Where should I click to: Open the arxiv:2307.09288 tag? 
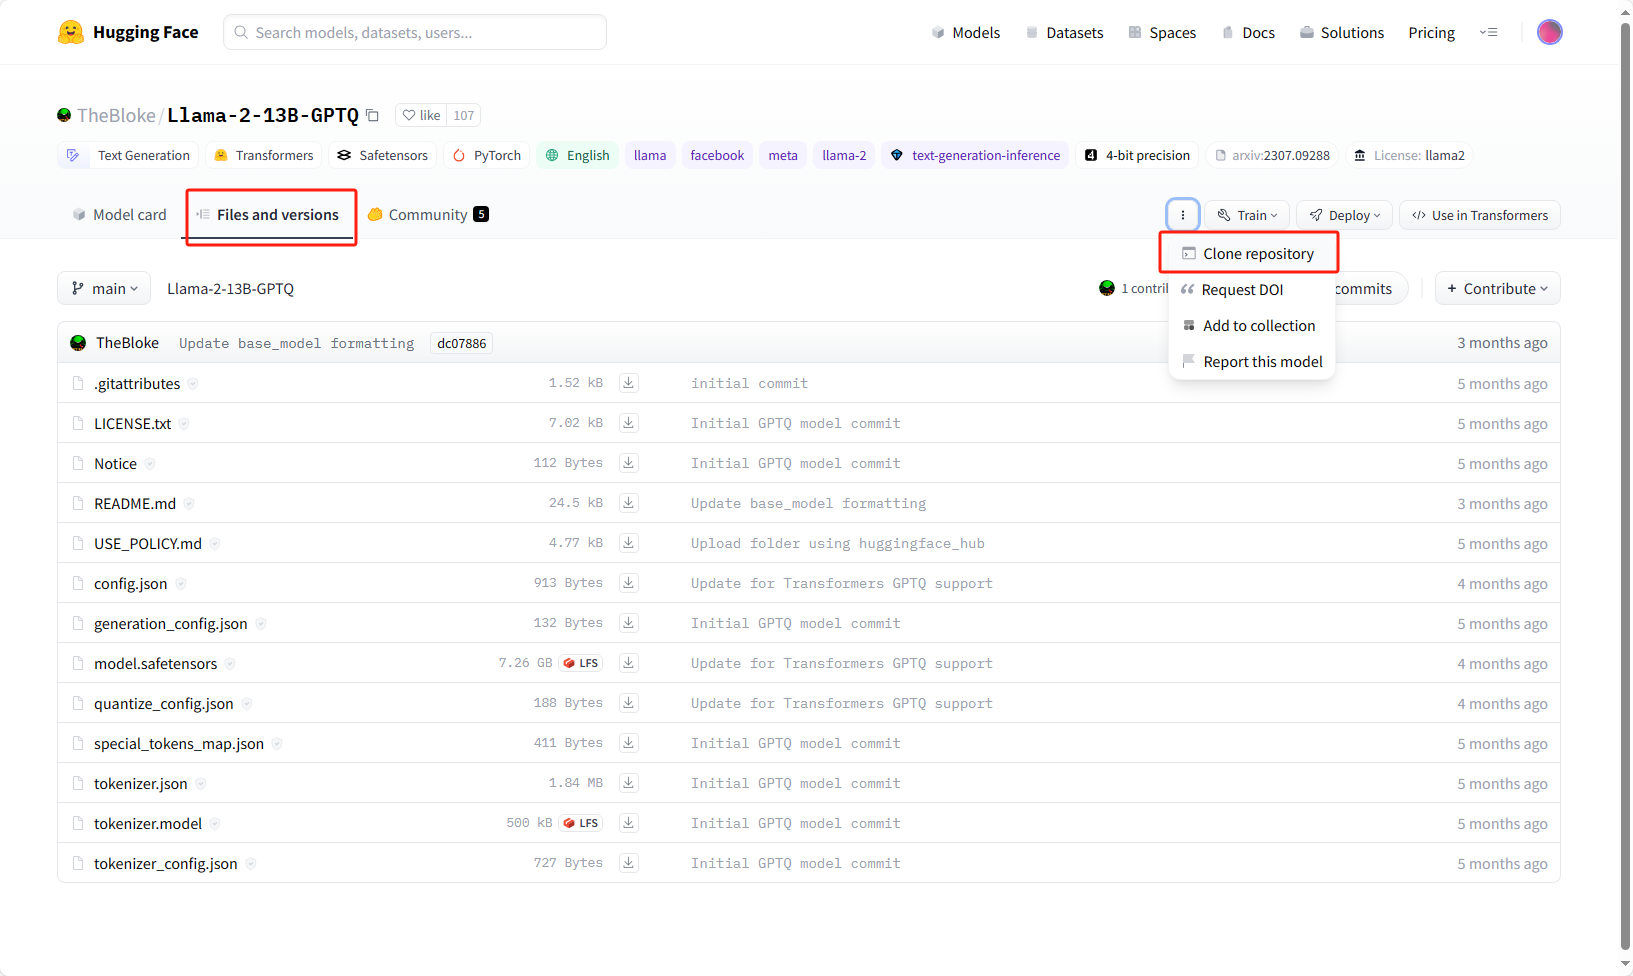1272,155
